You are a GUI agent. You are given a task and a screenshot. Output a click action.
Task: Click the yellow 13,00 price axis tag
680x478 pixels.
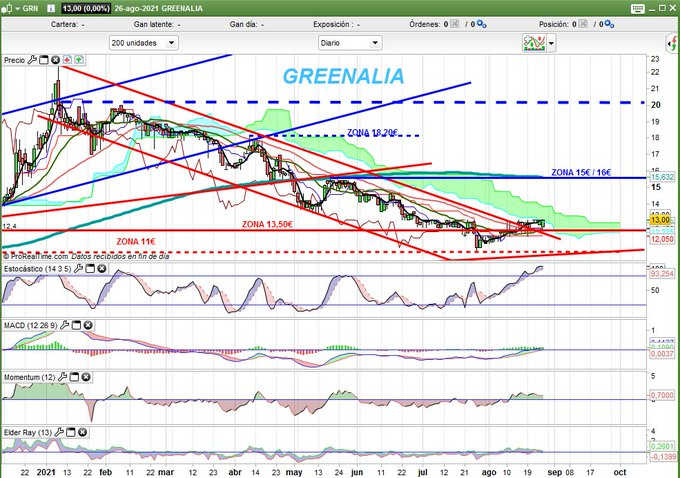pos(661,220)
